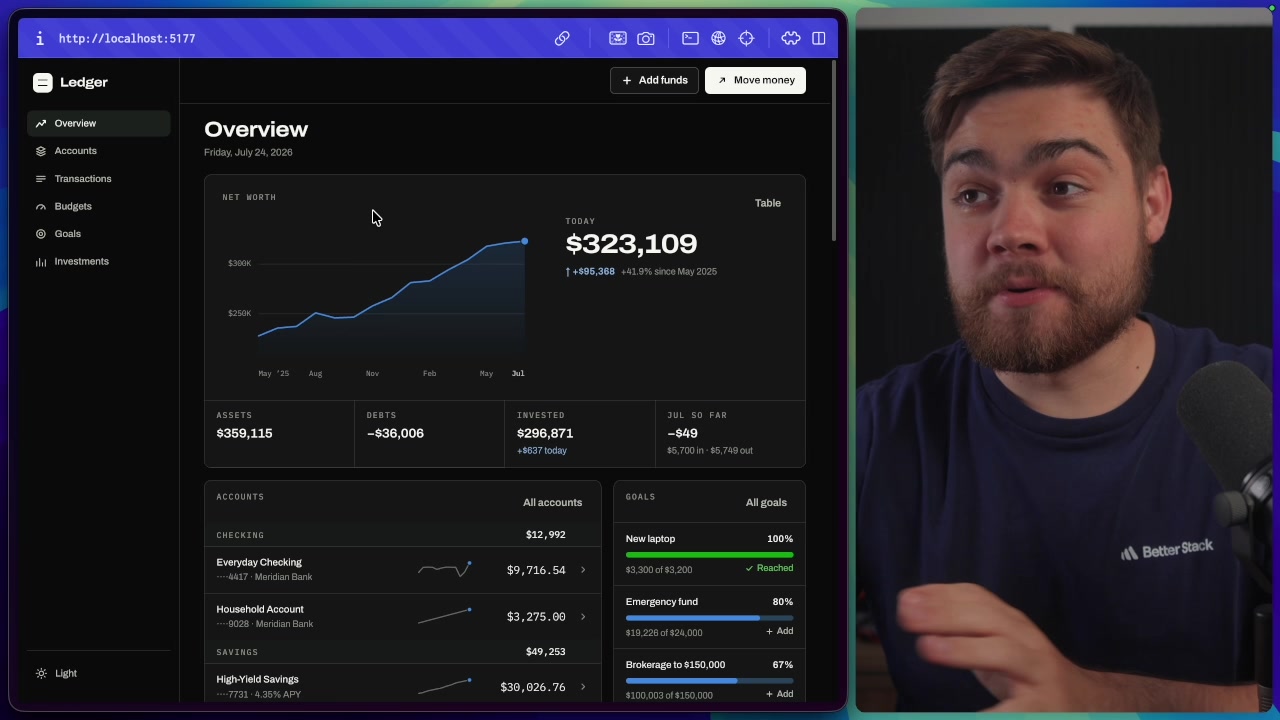Click the Overview page heading

click(256, 129)
